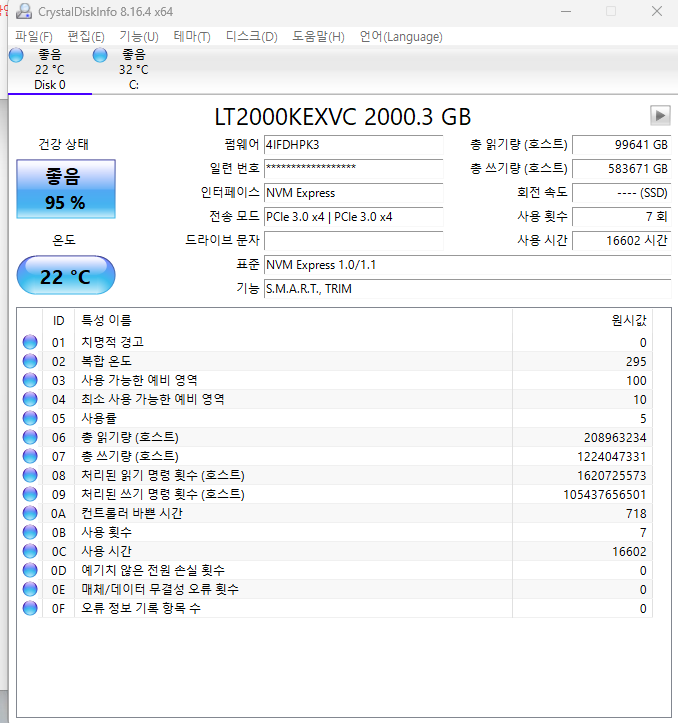Click total host writes value 583671 GB
The width and height of the screenshot is (678, 723).
(621, 169)
